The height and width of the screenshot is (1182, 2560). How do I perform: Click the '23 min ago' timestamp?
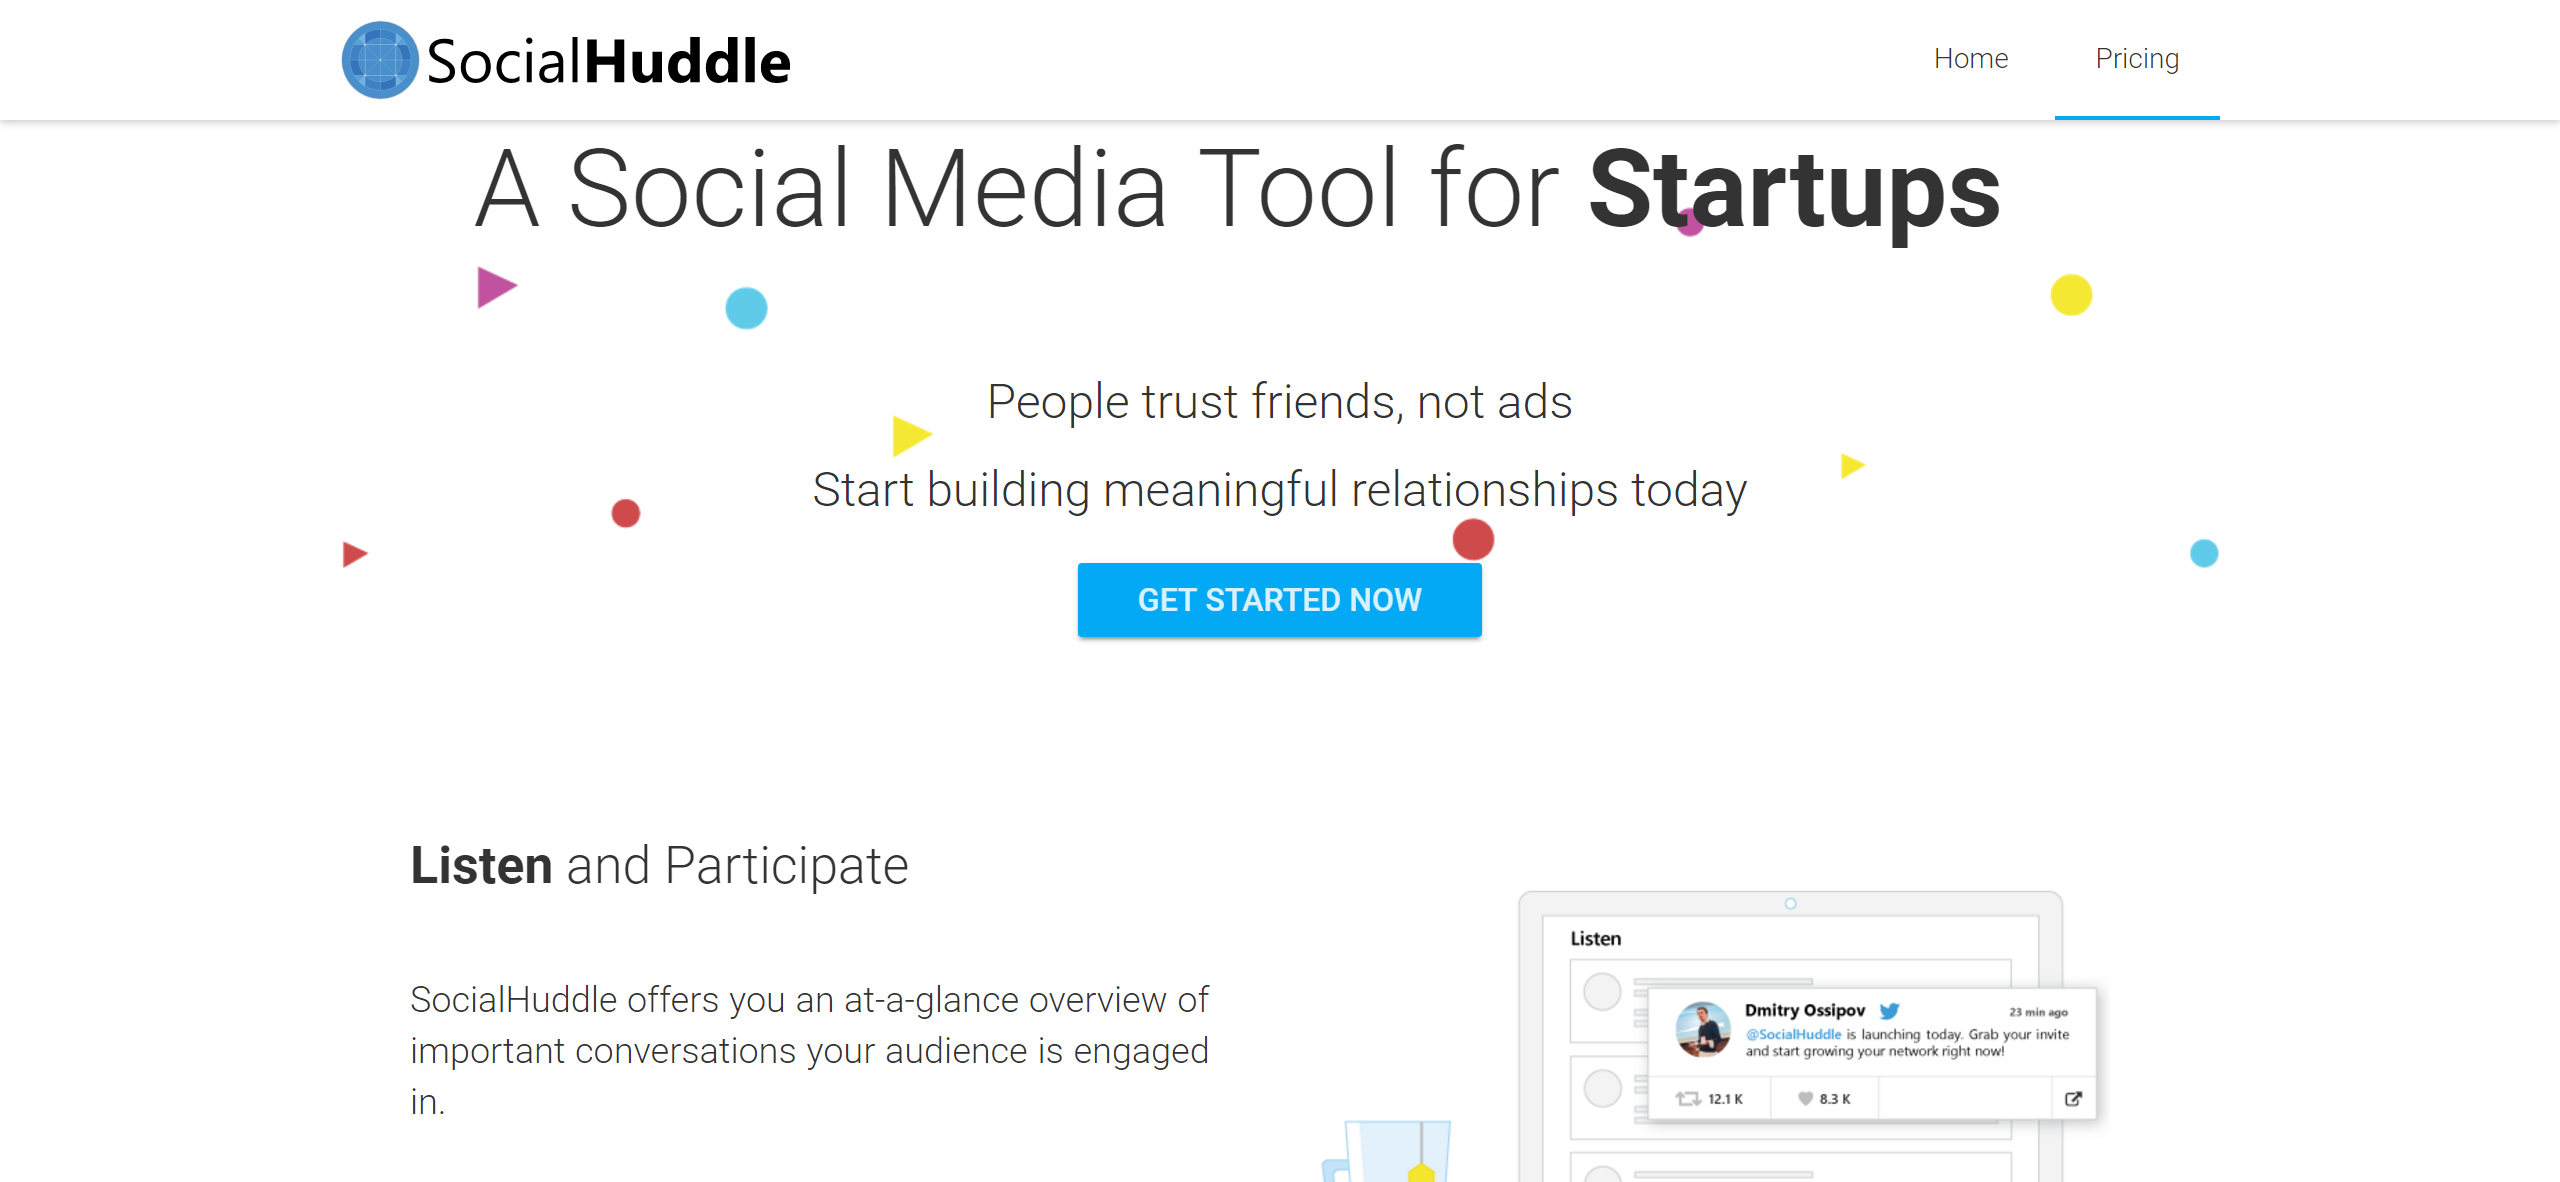point(2038,1012)
